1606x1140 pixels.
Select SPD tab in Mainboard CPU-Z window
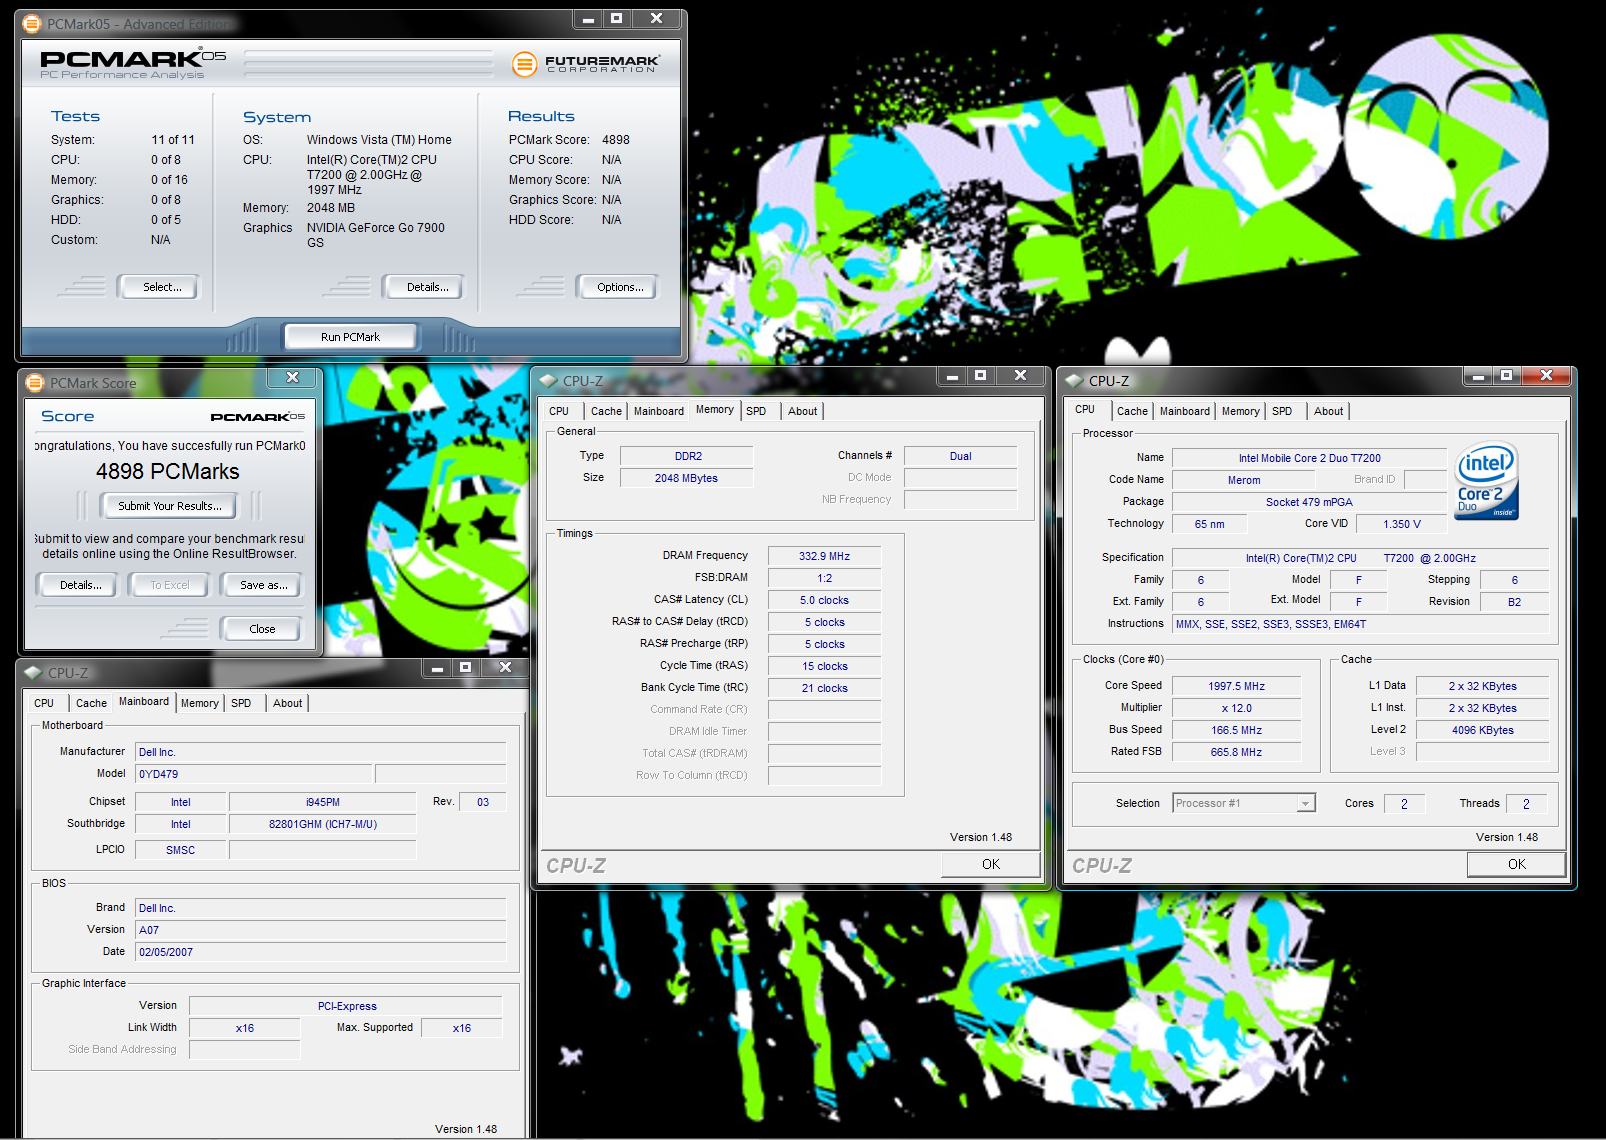241,703
